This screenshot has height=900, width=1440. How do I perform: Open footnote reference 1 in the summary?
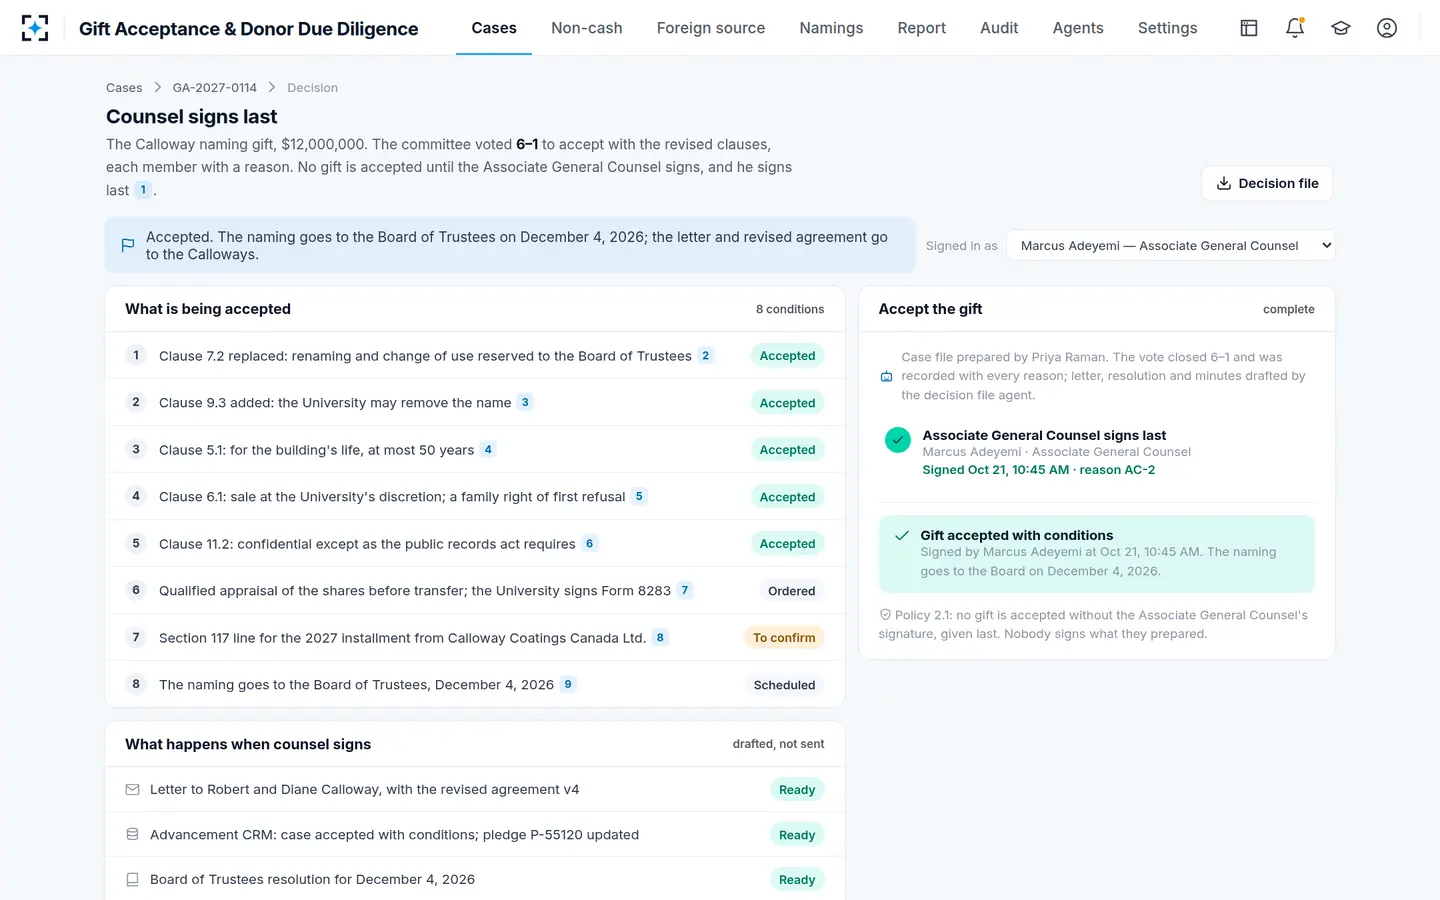tap(143, 190)
